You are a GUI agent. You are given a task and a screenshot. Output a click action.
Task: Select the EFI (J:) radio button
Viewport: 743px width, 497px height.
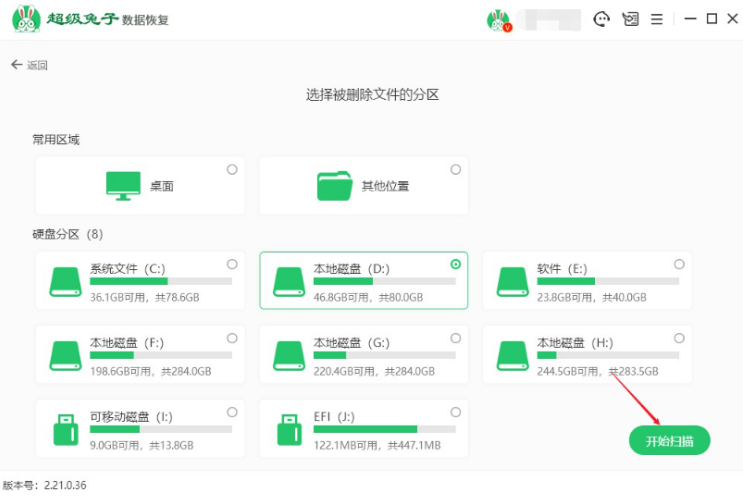[456, 411]
